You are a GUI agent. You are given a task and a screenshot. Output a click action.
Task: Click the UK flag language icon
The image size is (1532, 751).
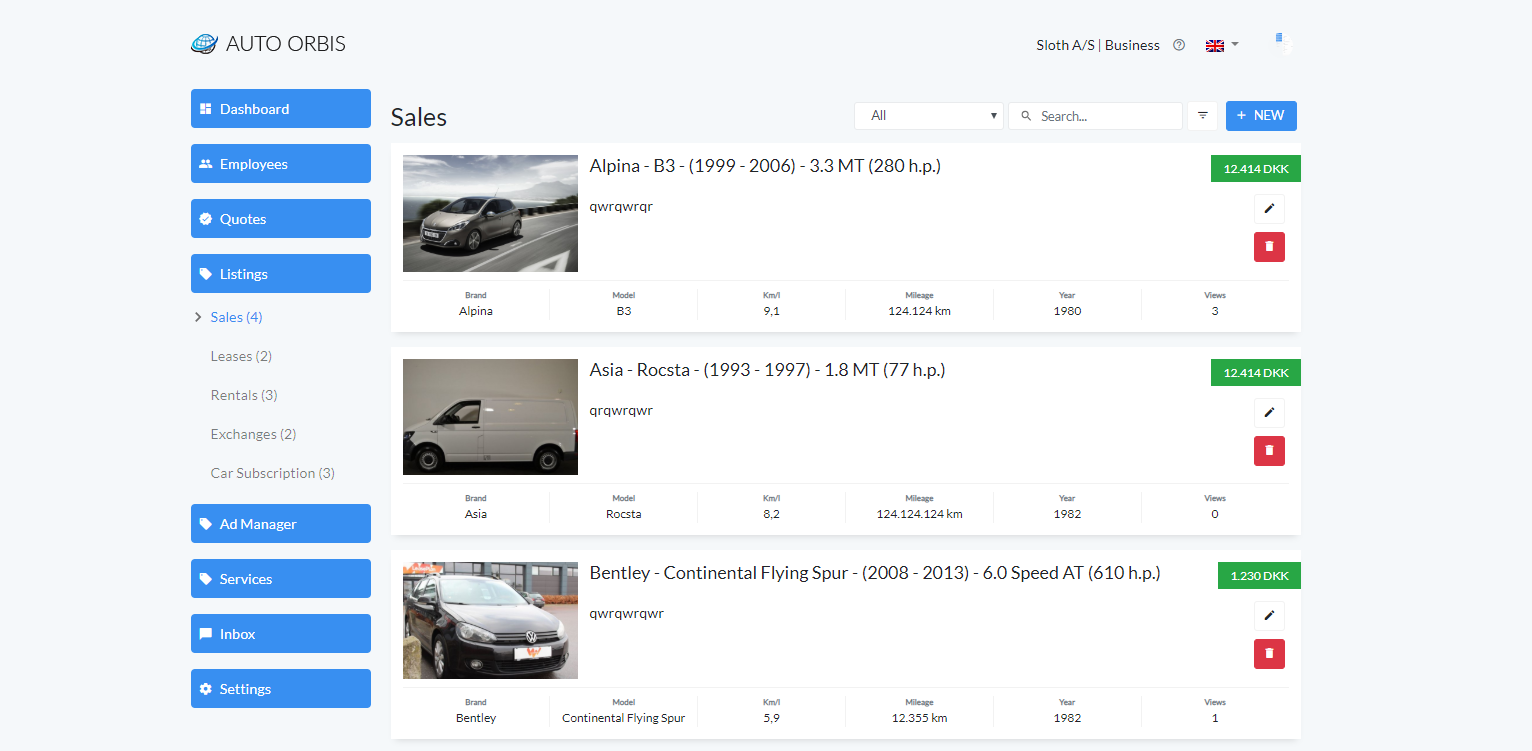(x=1215, y=45)
